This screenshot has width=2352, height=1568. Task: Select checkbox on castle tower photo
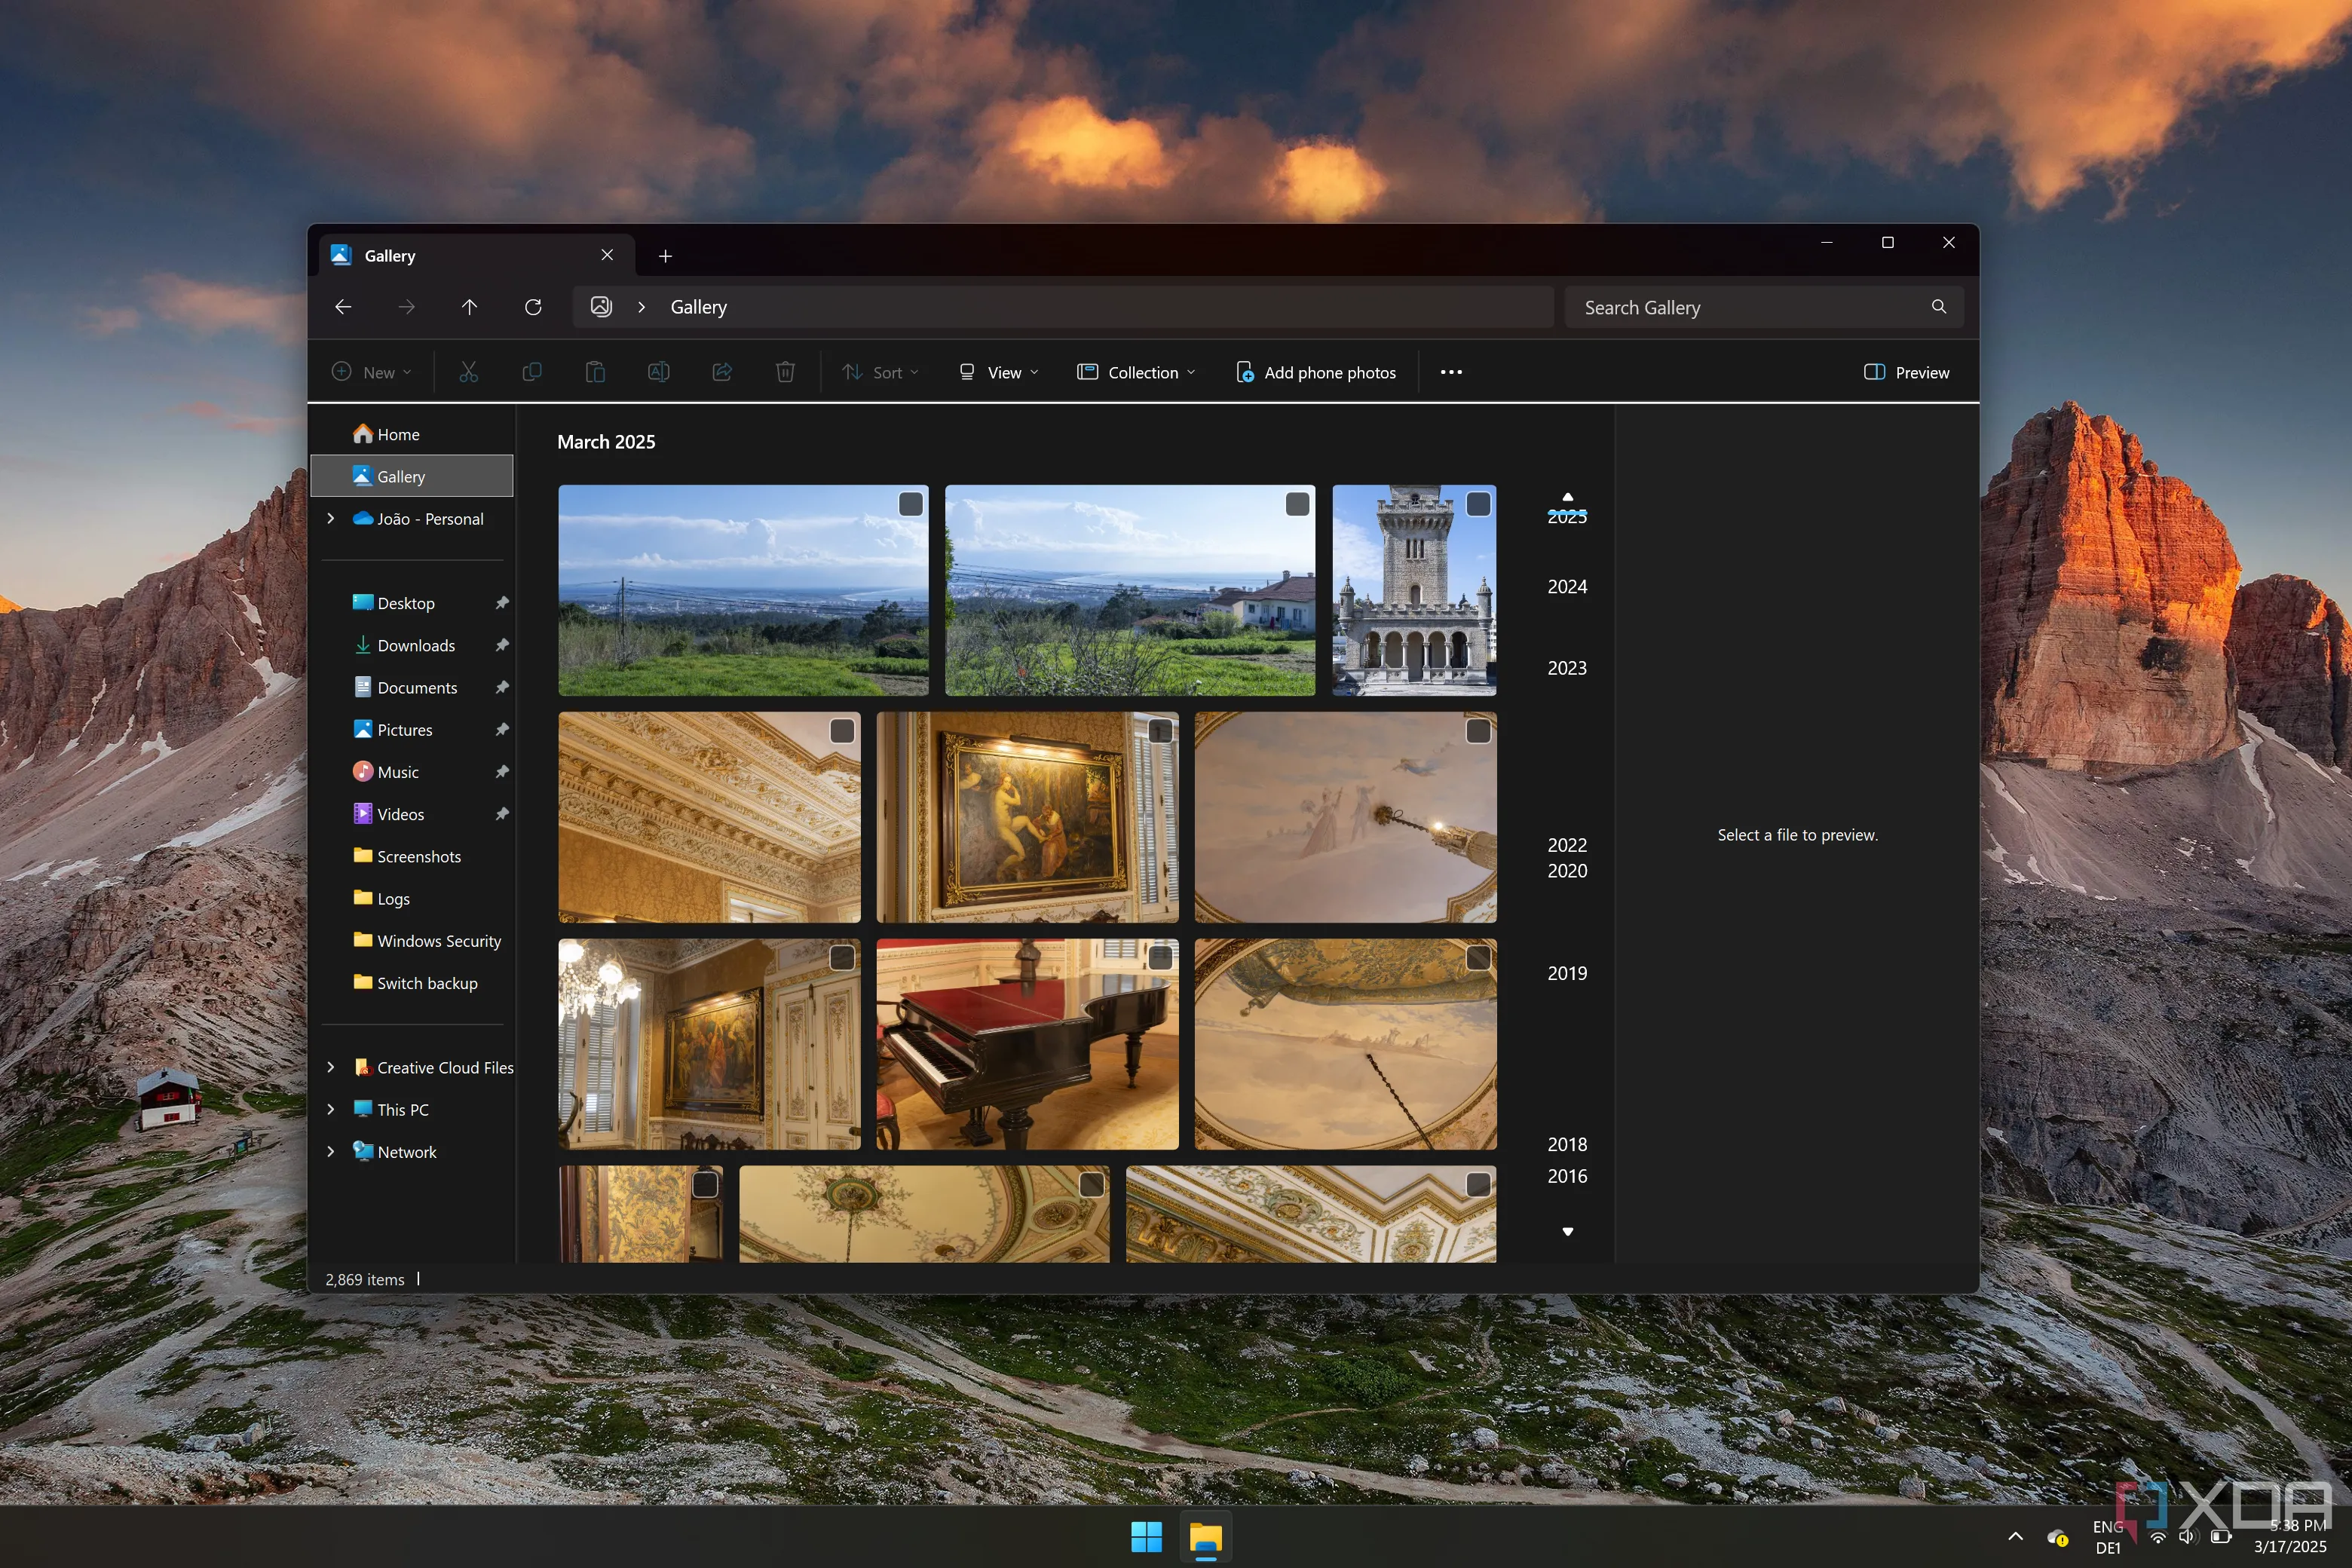[x=1478, y=504]
